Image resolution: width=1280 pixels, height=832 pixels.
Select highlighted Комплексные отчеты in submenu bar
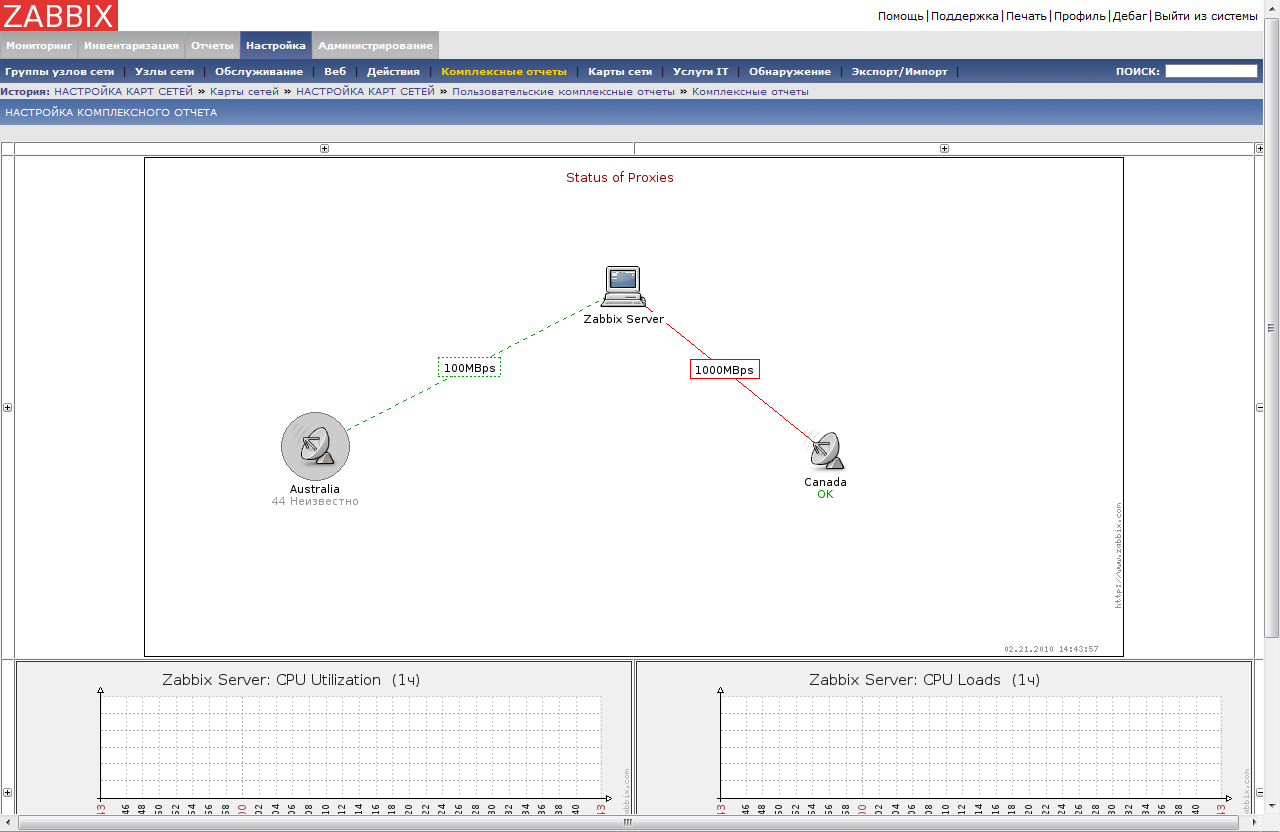point(504,72)
